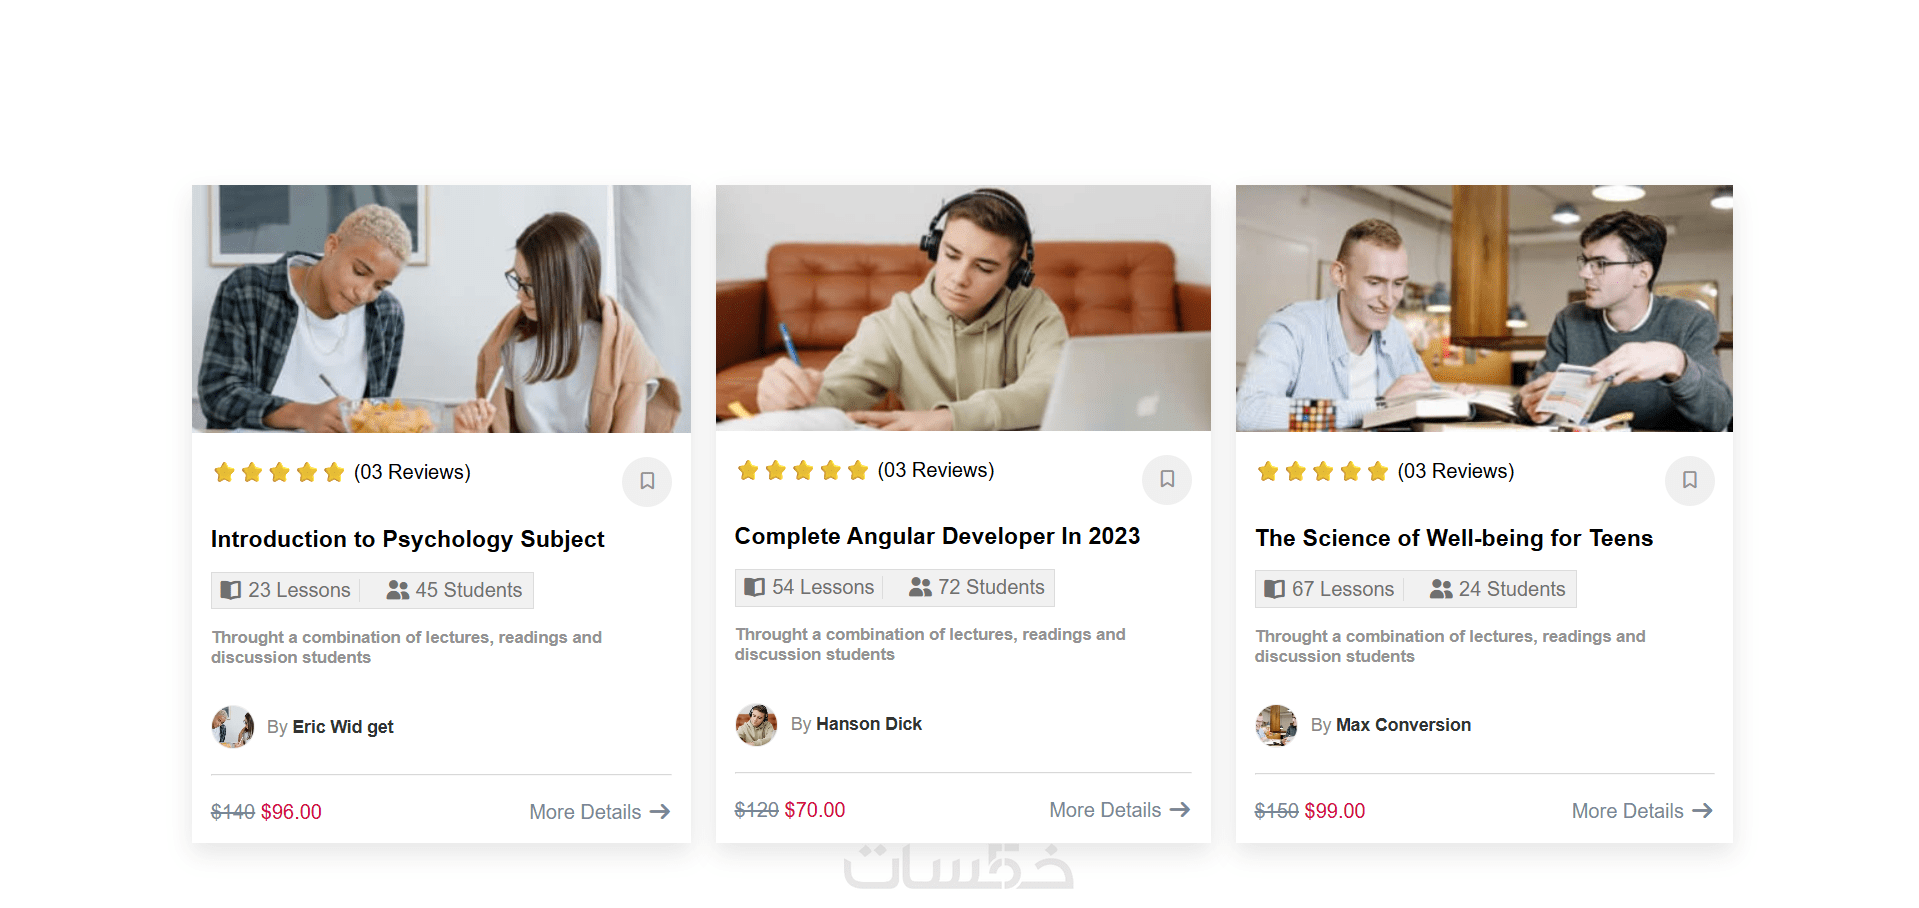The width and height of the screenshot is (1919, 908).
Task: Click Hanson Dick's avatar picture
Action: [x=757, y=725]
